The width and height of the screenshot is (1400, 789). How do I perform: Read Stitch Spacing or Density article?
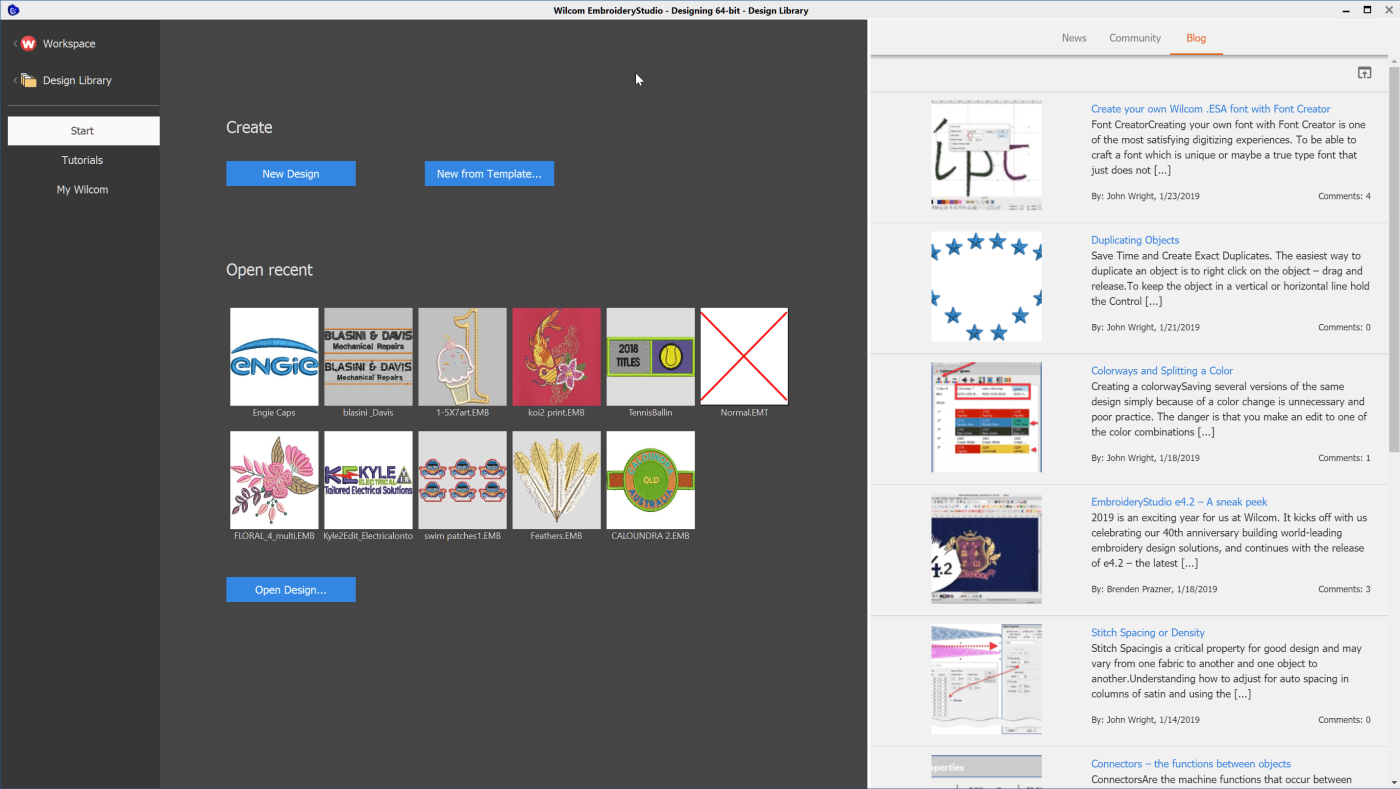[1147, 633]
